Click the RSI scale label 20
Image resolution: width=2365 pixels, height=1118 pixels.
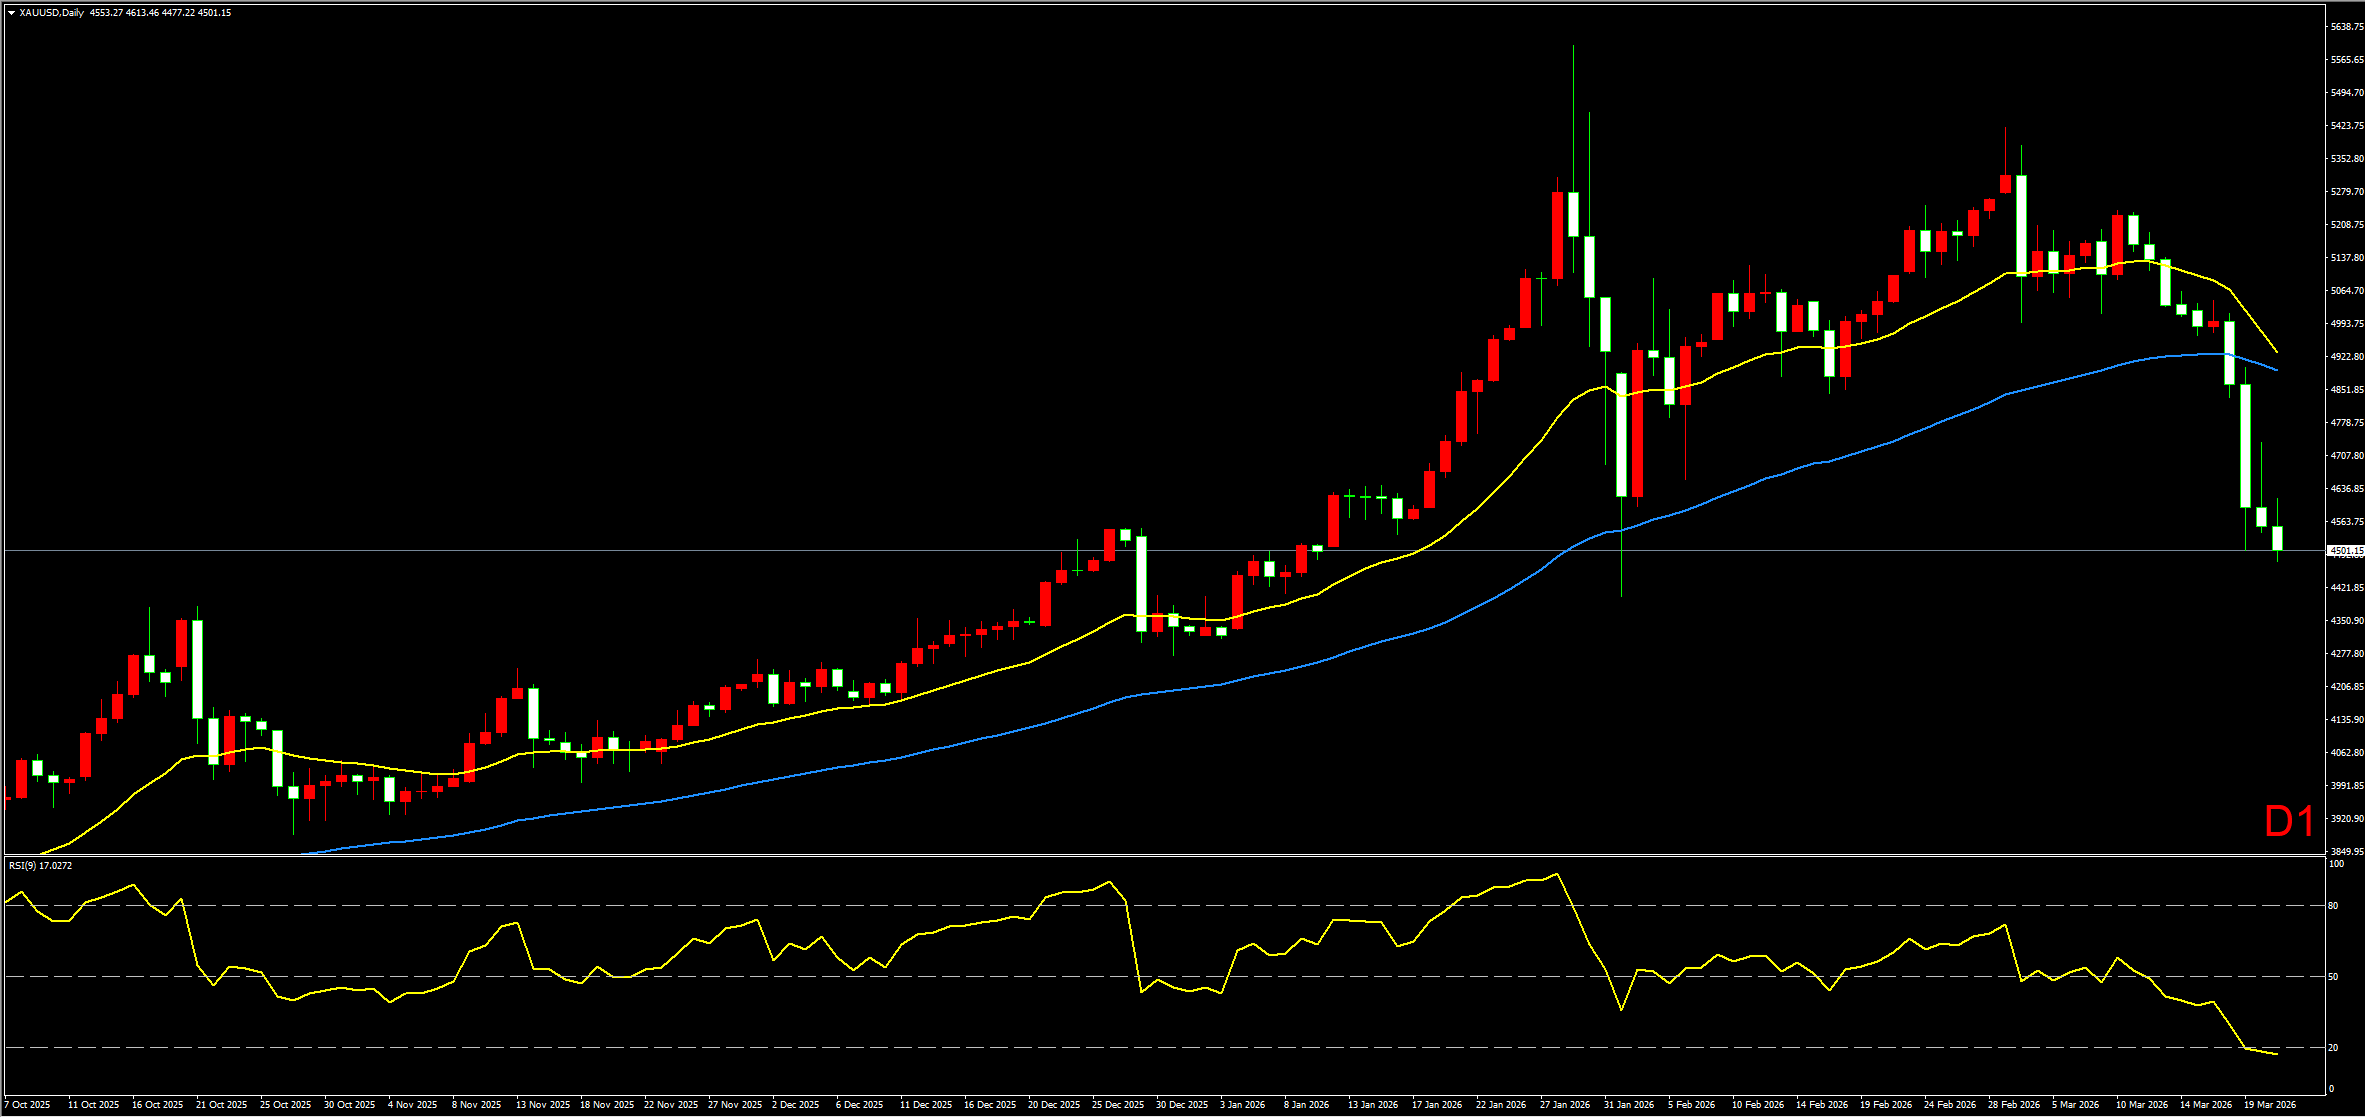click(2333, 1048)
